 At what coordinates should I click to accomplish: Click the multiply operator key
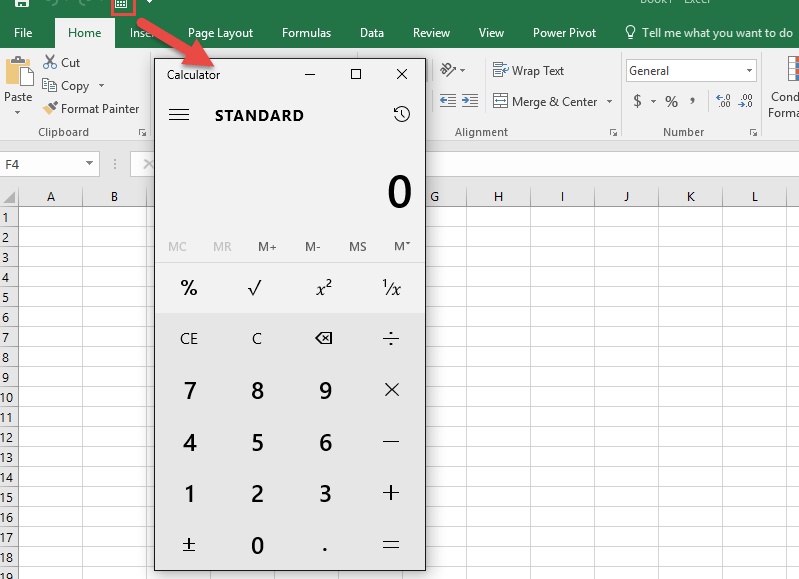391,390
